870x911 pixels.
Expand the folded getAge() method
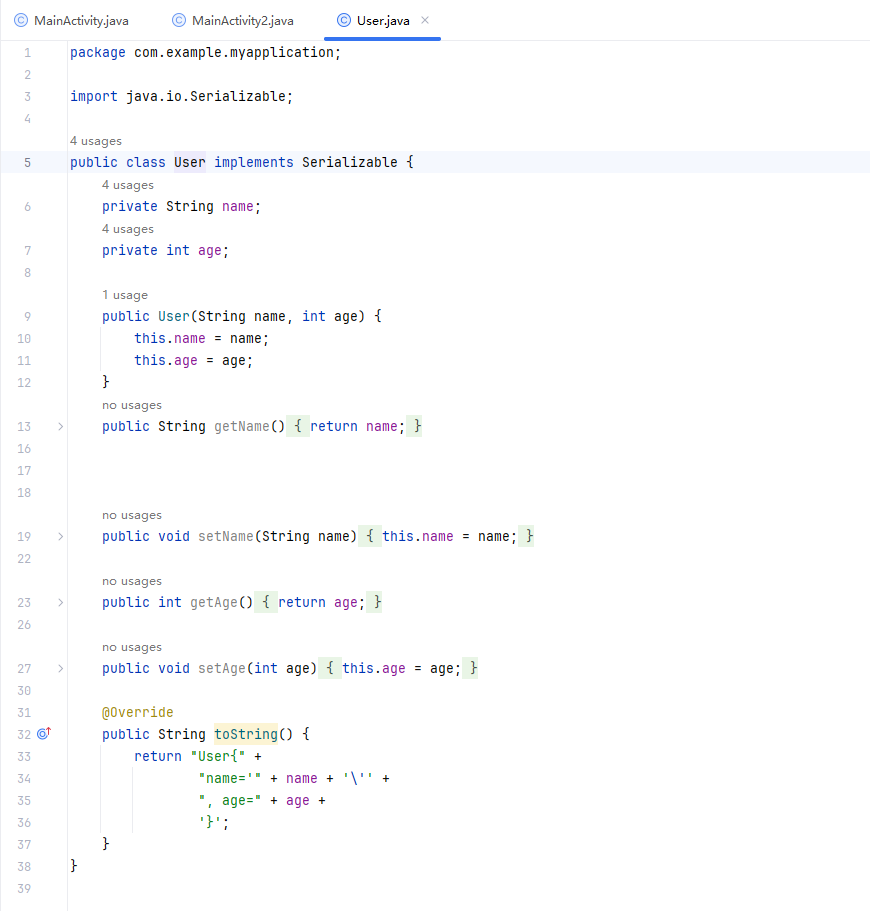point(60,602)
